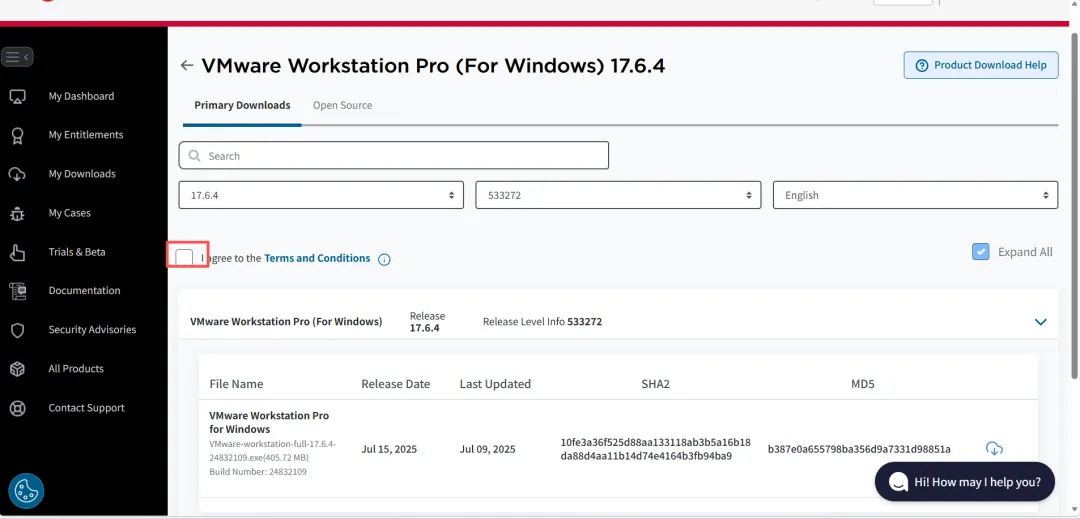Click the Jul 09, 2025 last updated date
Image resolution: width=1080 pixels, height=519 pixels.
(x=488, y=449)
